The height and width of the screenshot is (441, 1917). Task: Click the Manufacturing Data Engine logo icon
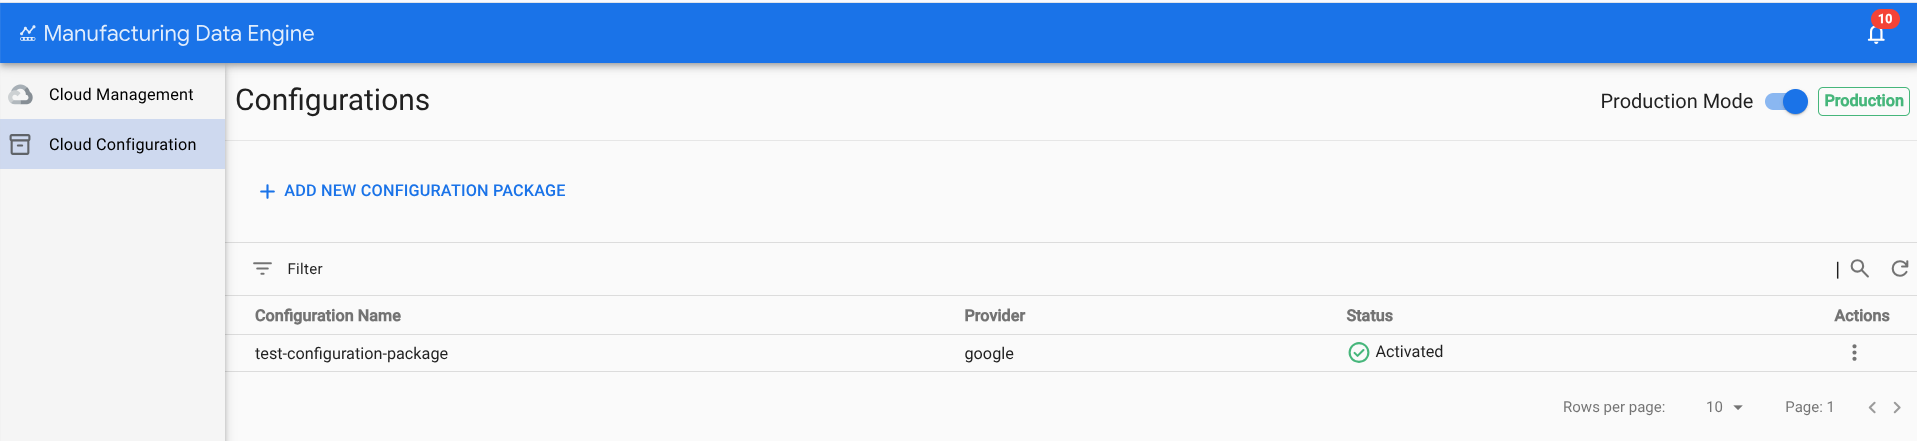27,34
